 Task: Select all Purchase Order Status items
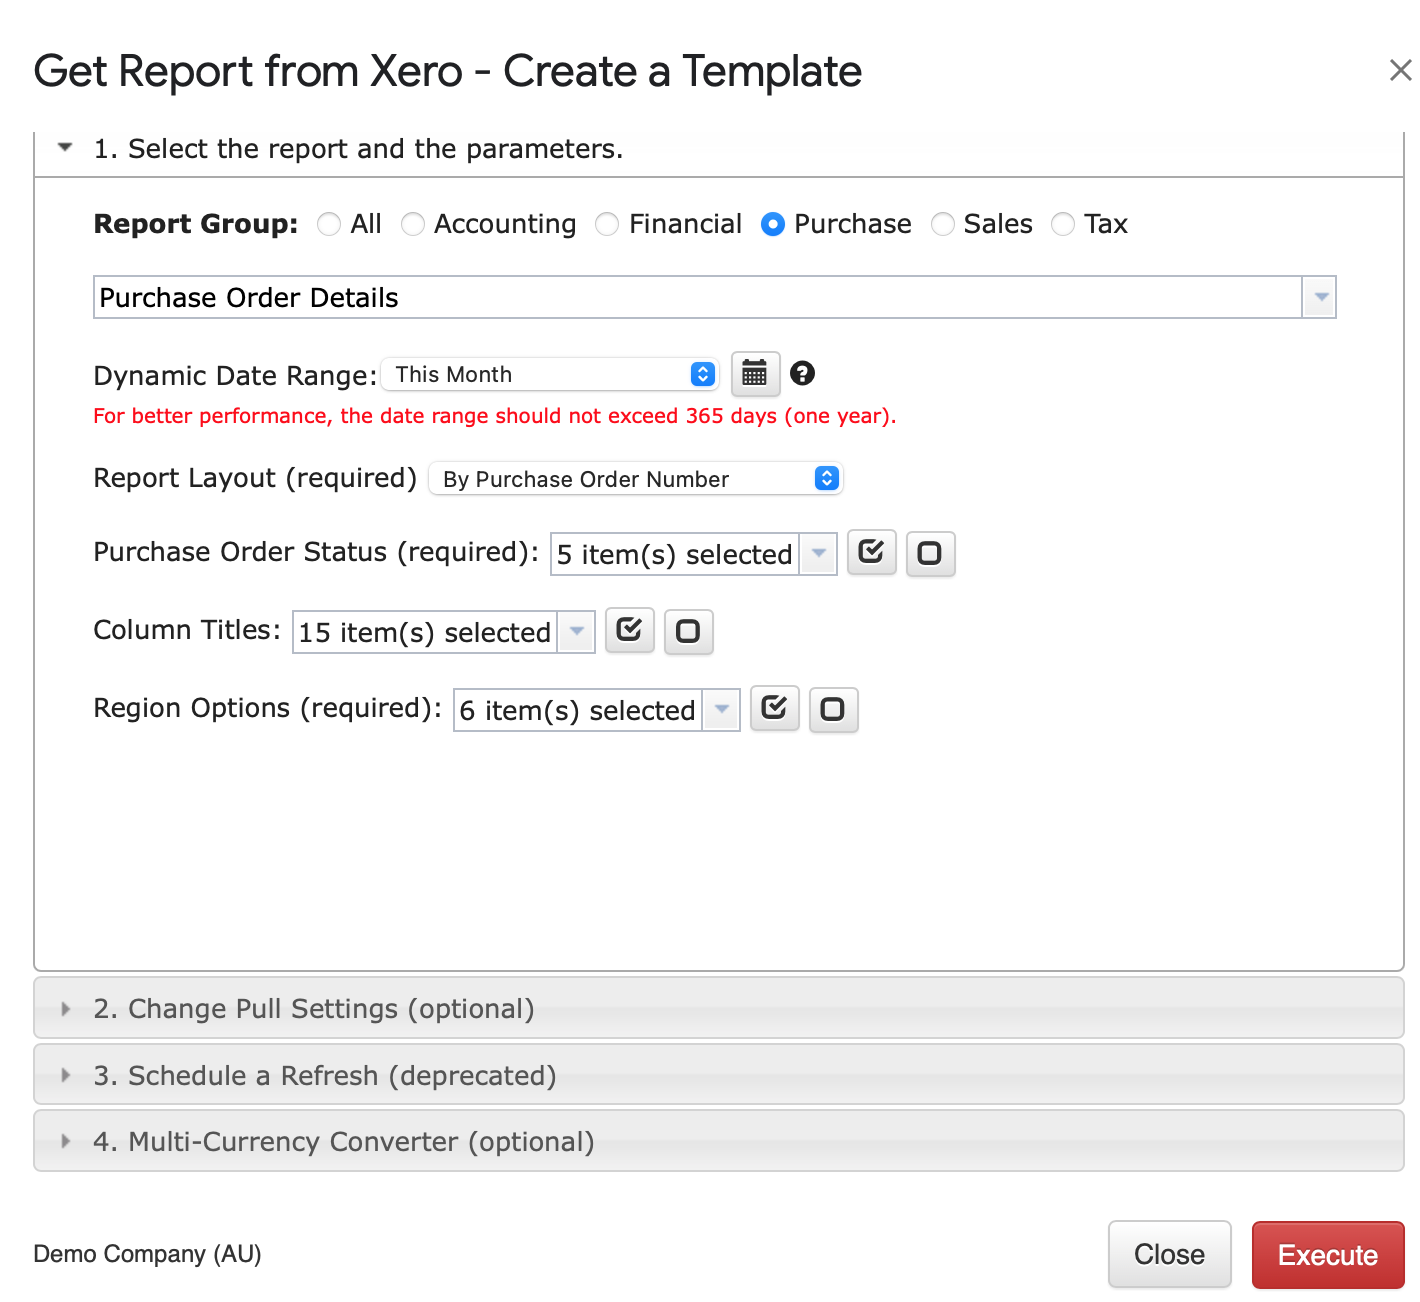871,553
